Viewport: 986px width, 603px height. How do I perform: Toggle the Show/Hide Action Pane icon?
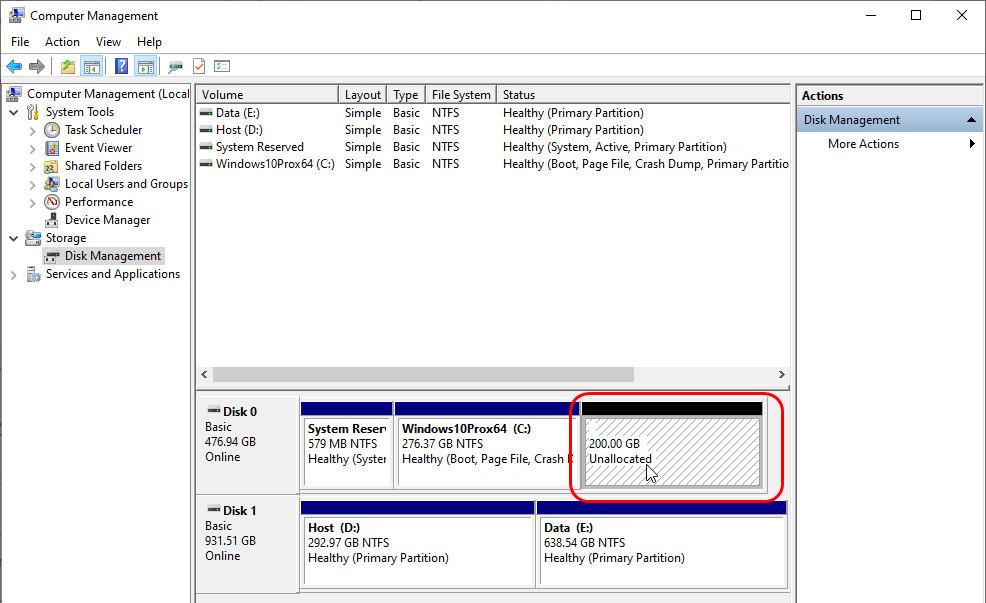146,66
